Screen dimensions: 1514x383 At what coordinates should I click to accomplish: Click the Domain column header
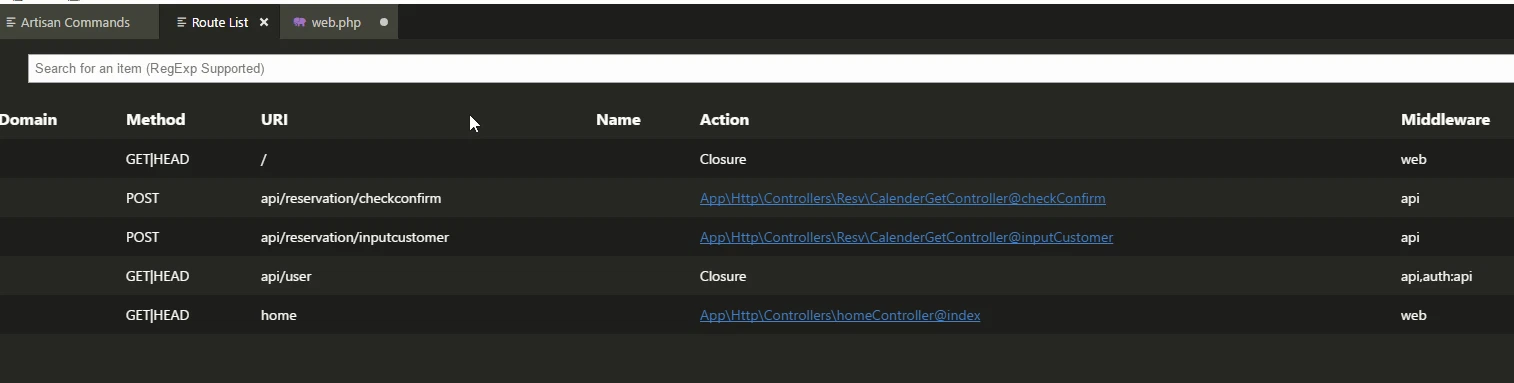pos(28,120)
